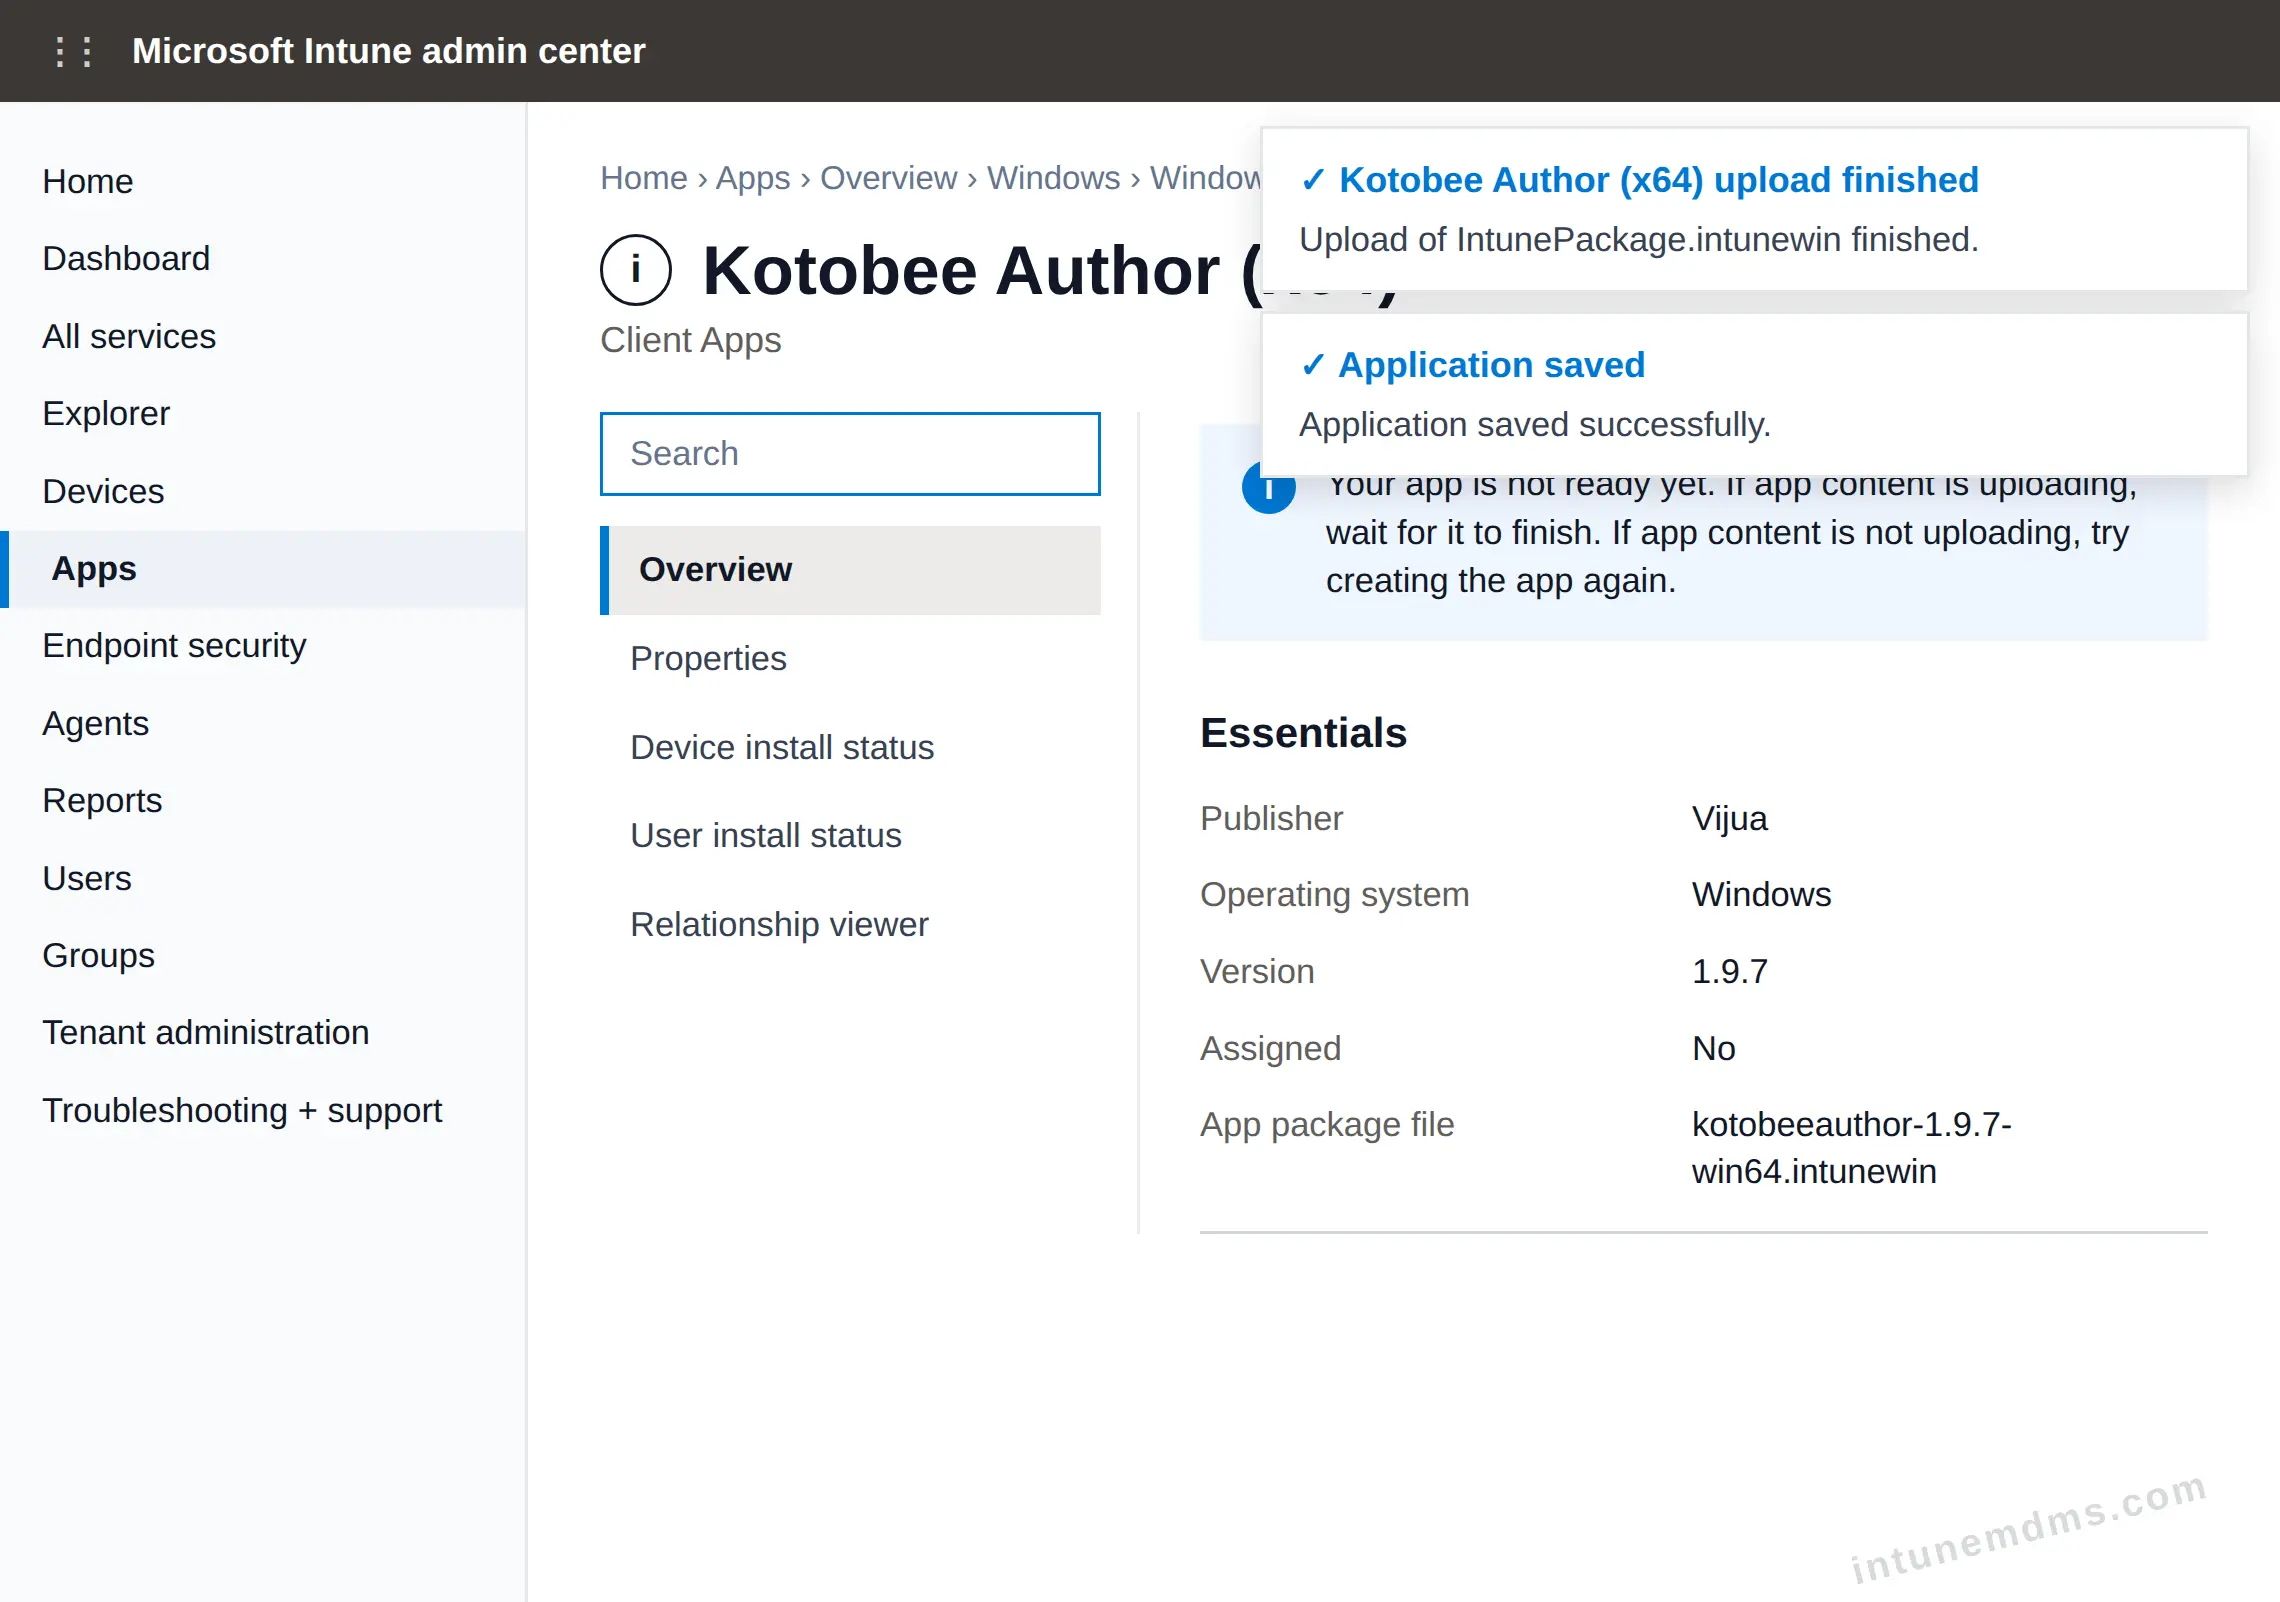The height and width of the screenshot is (1602, 2280).
Task: Click the Application saved notification title
Action: 1491,365
